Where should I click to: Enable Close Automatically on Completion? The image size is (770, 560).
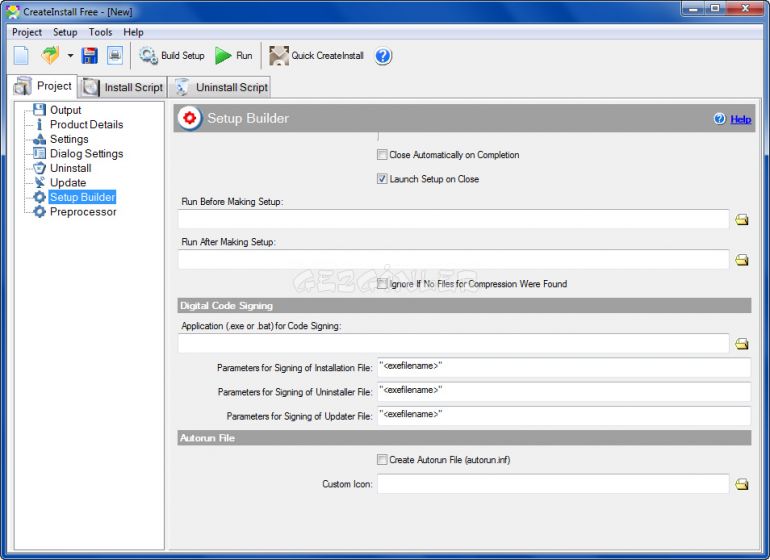pos(382,155)
